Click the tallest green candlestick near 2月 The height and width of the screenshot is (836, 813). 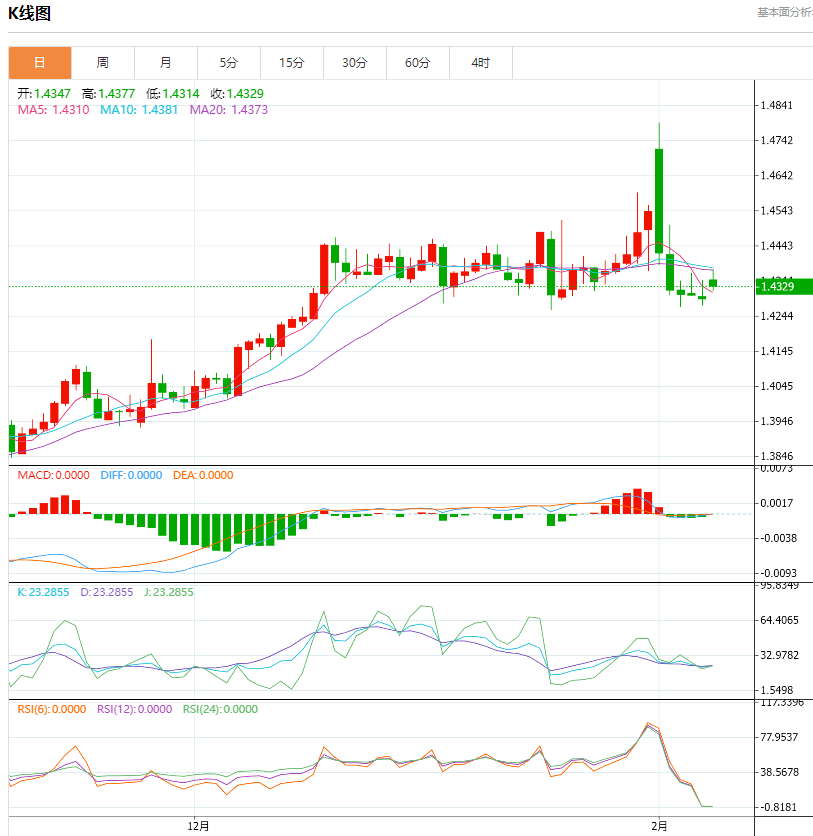point(659,201)
